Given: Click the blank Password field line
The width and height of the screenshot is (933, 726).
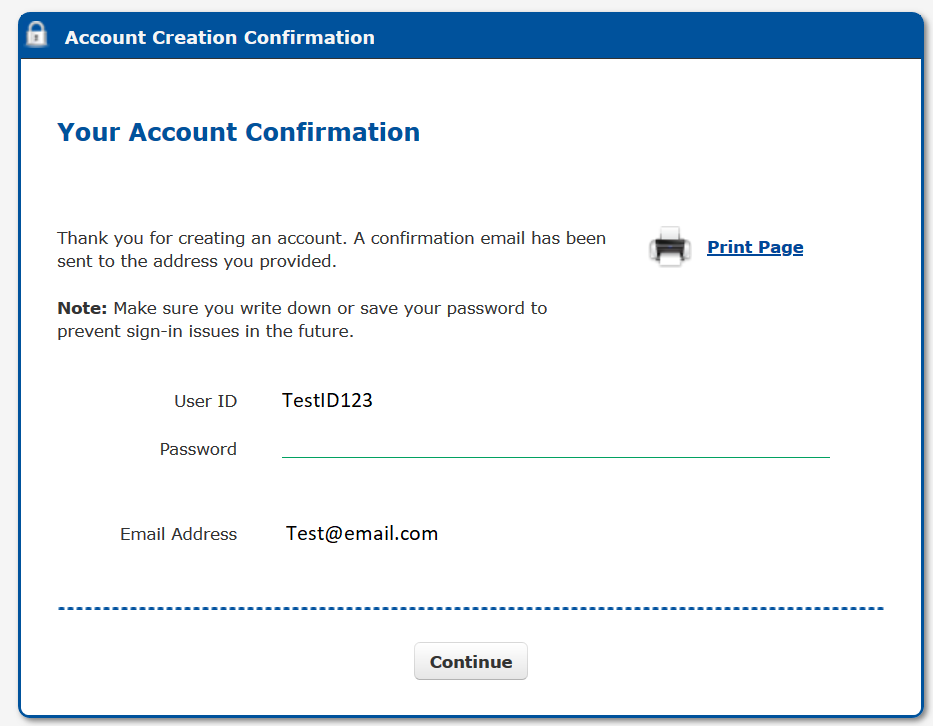Looking at the screenshot, I should [x=555, y=448].
